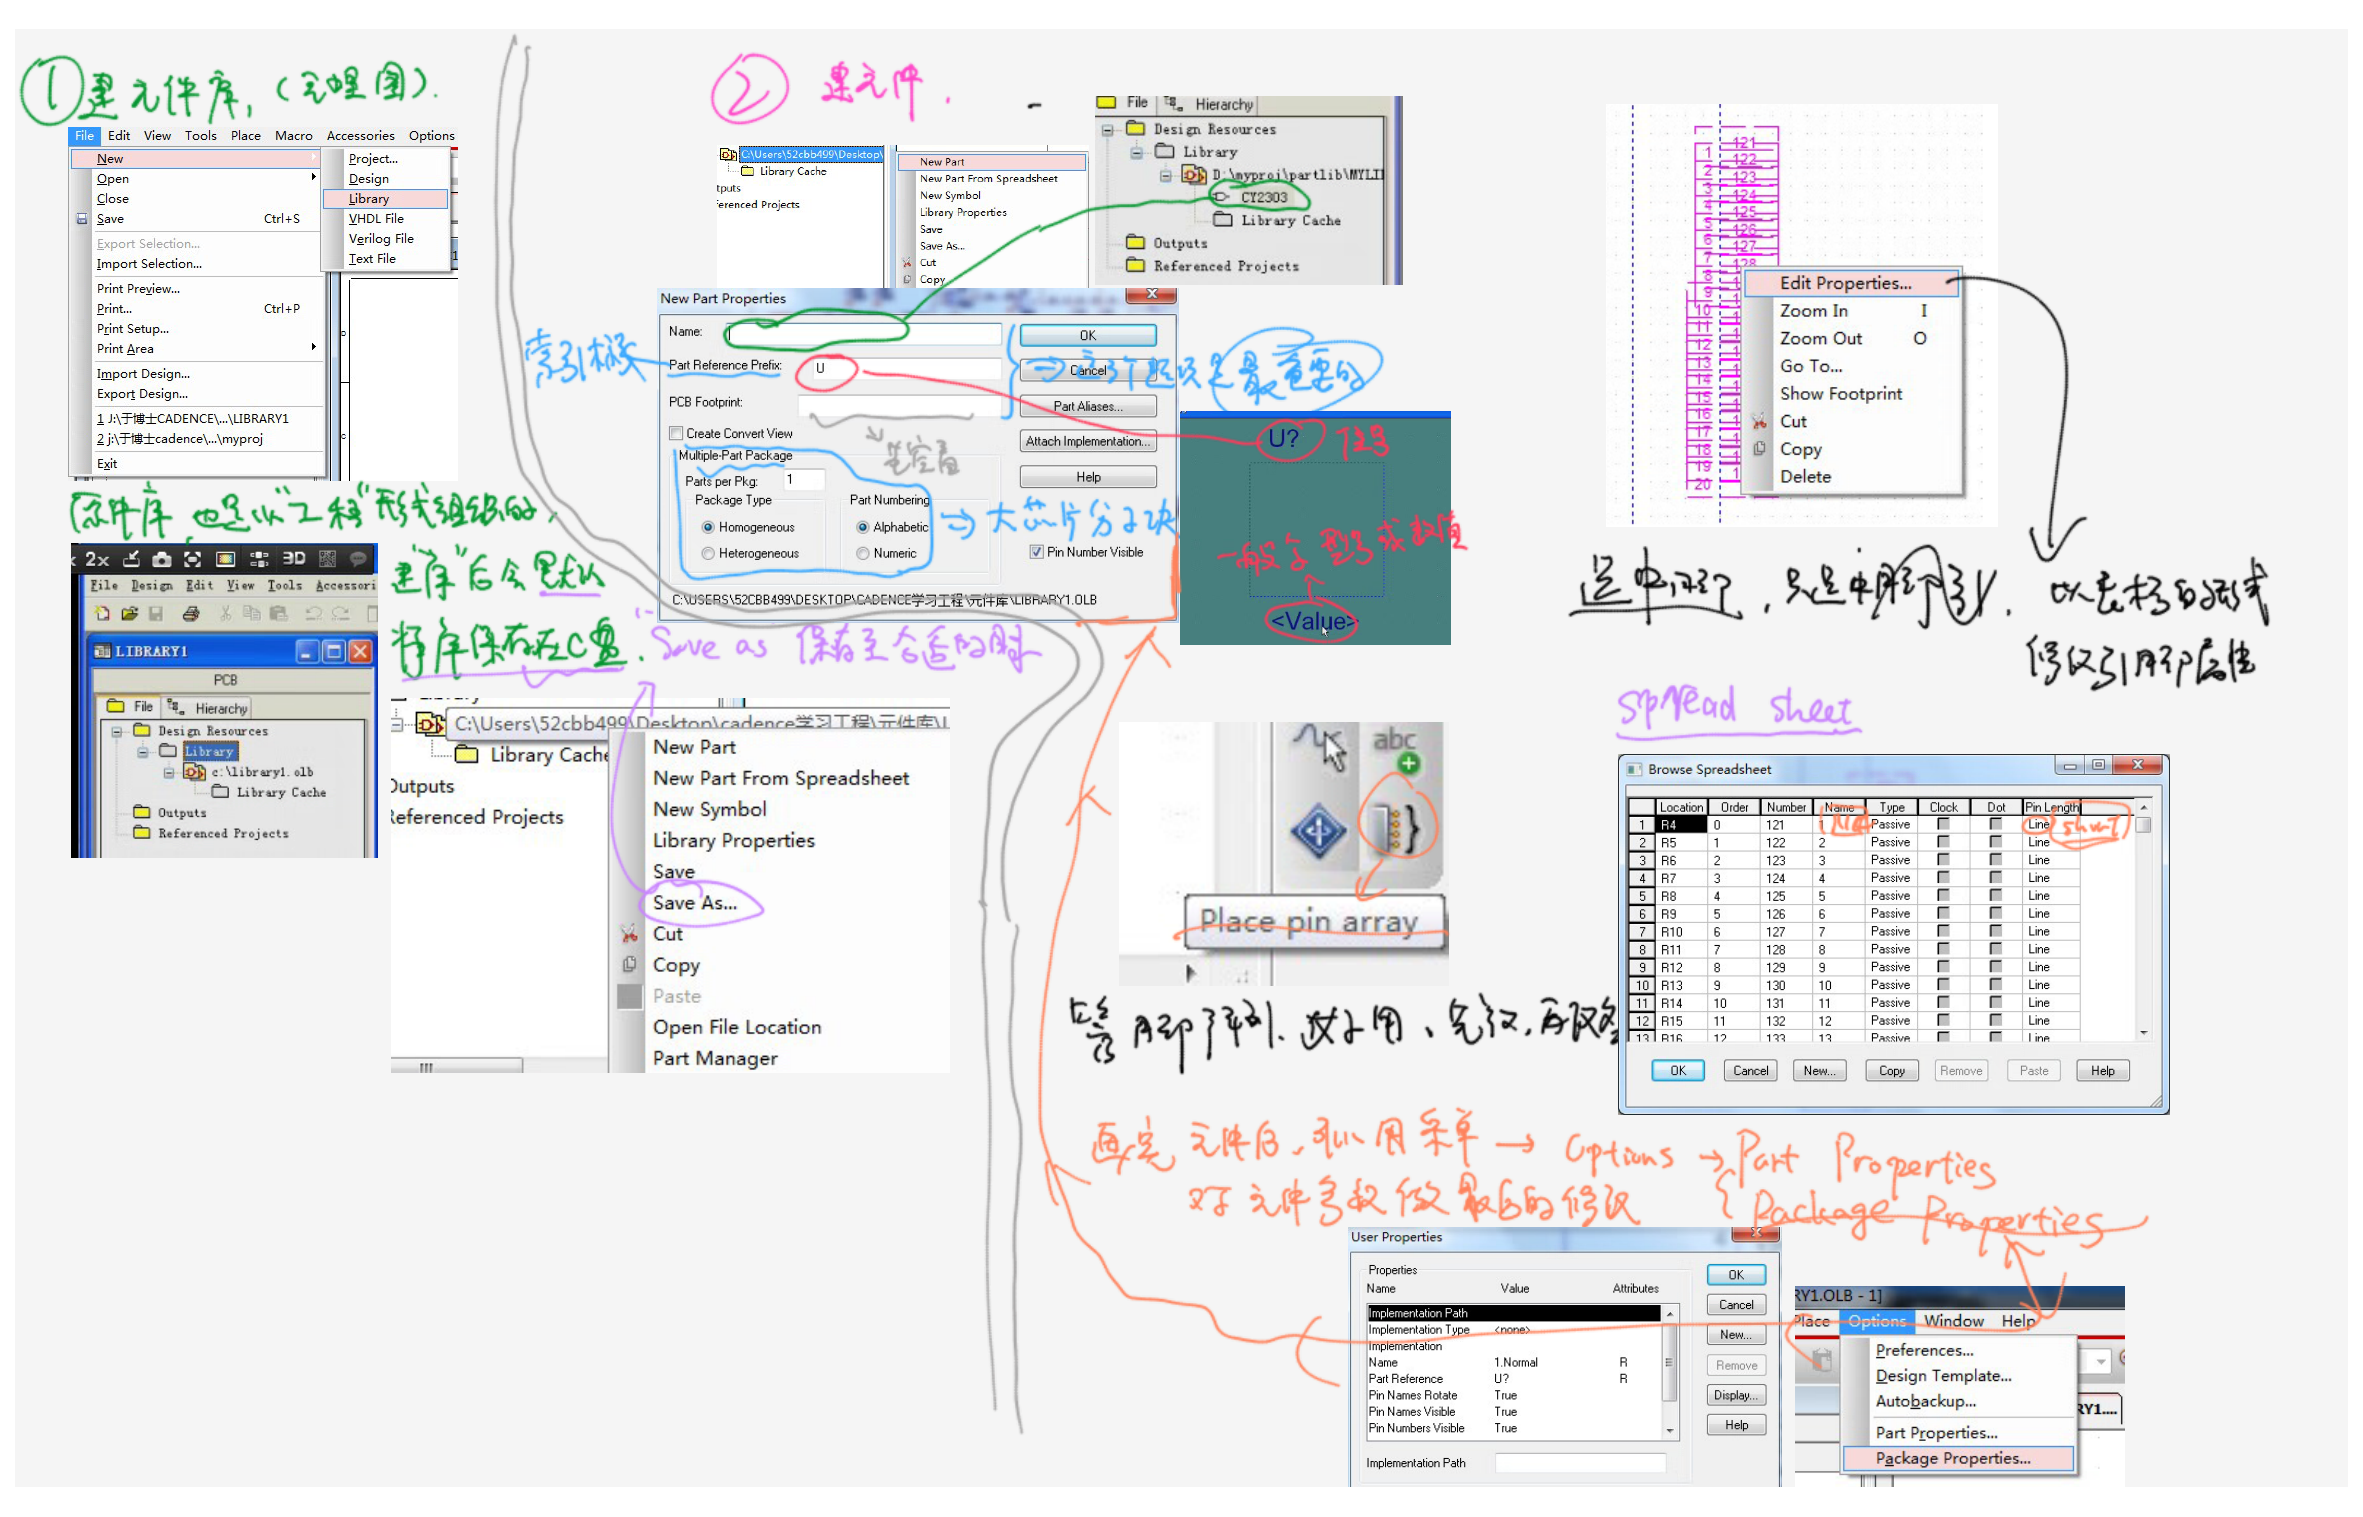Click the Hierarchy tab icon in LIBRARY1 window

[175, 706]
